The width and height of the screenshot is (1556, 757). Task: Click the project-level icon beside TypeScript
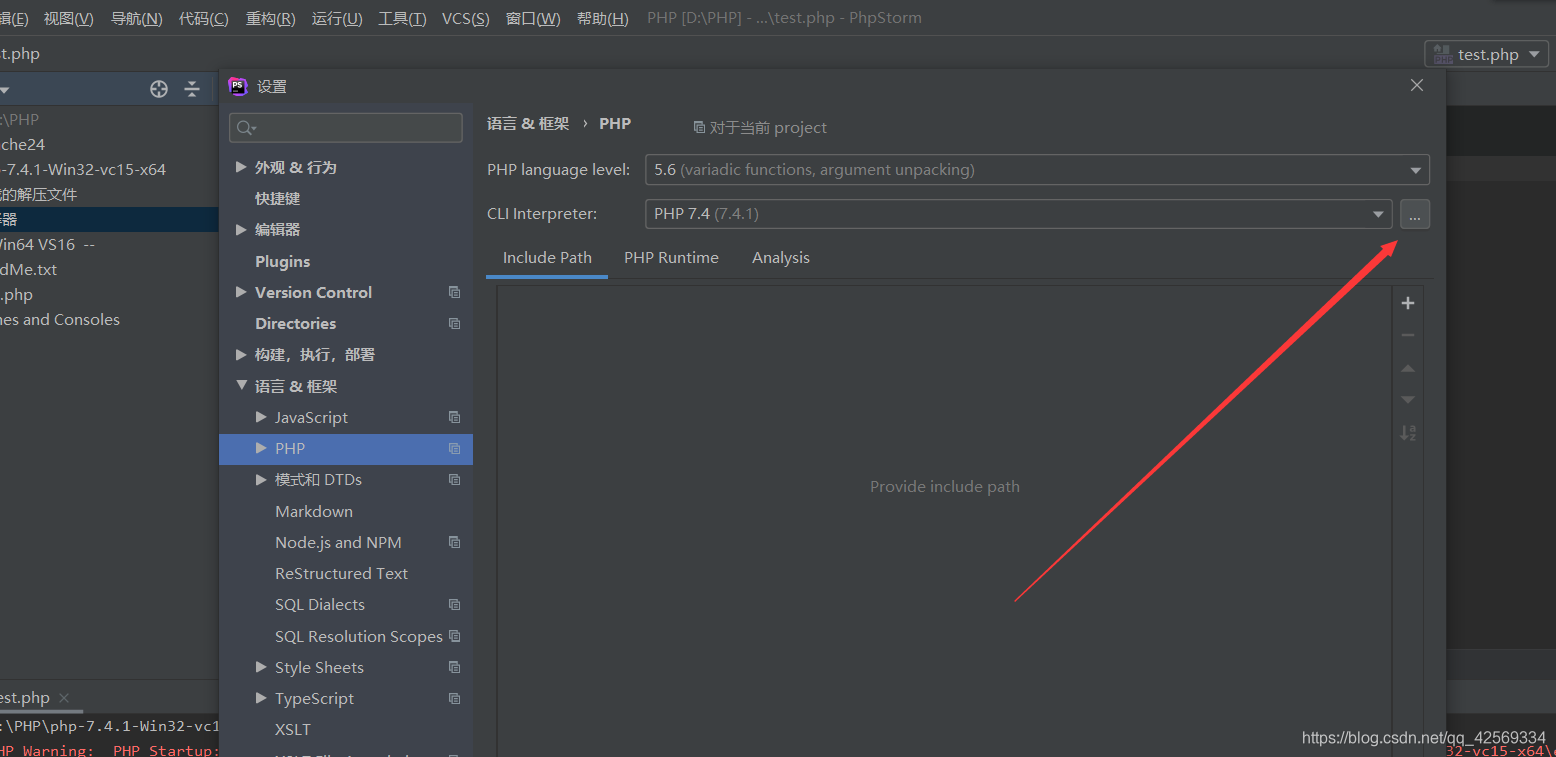click(455, 698)
